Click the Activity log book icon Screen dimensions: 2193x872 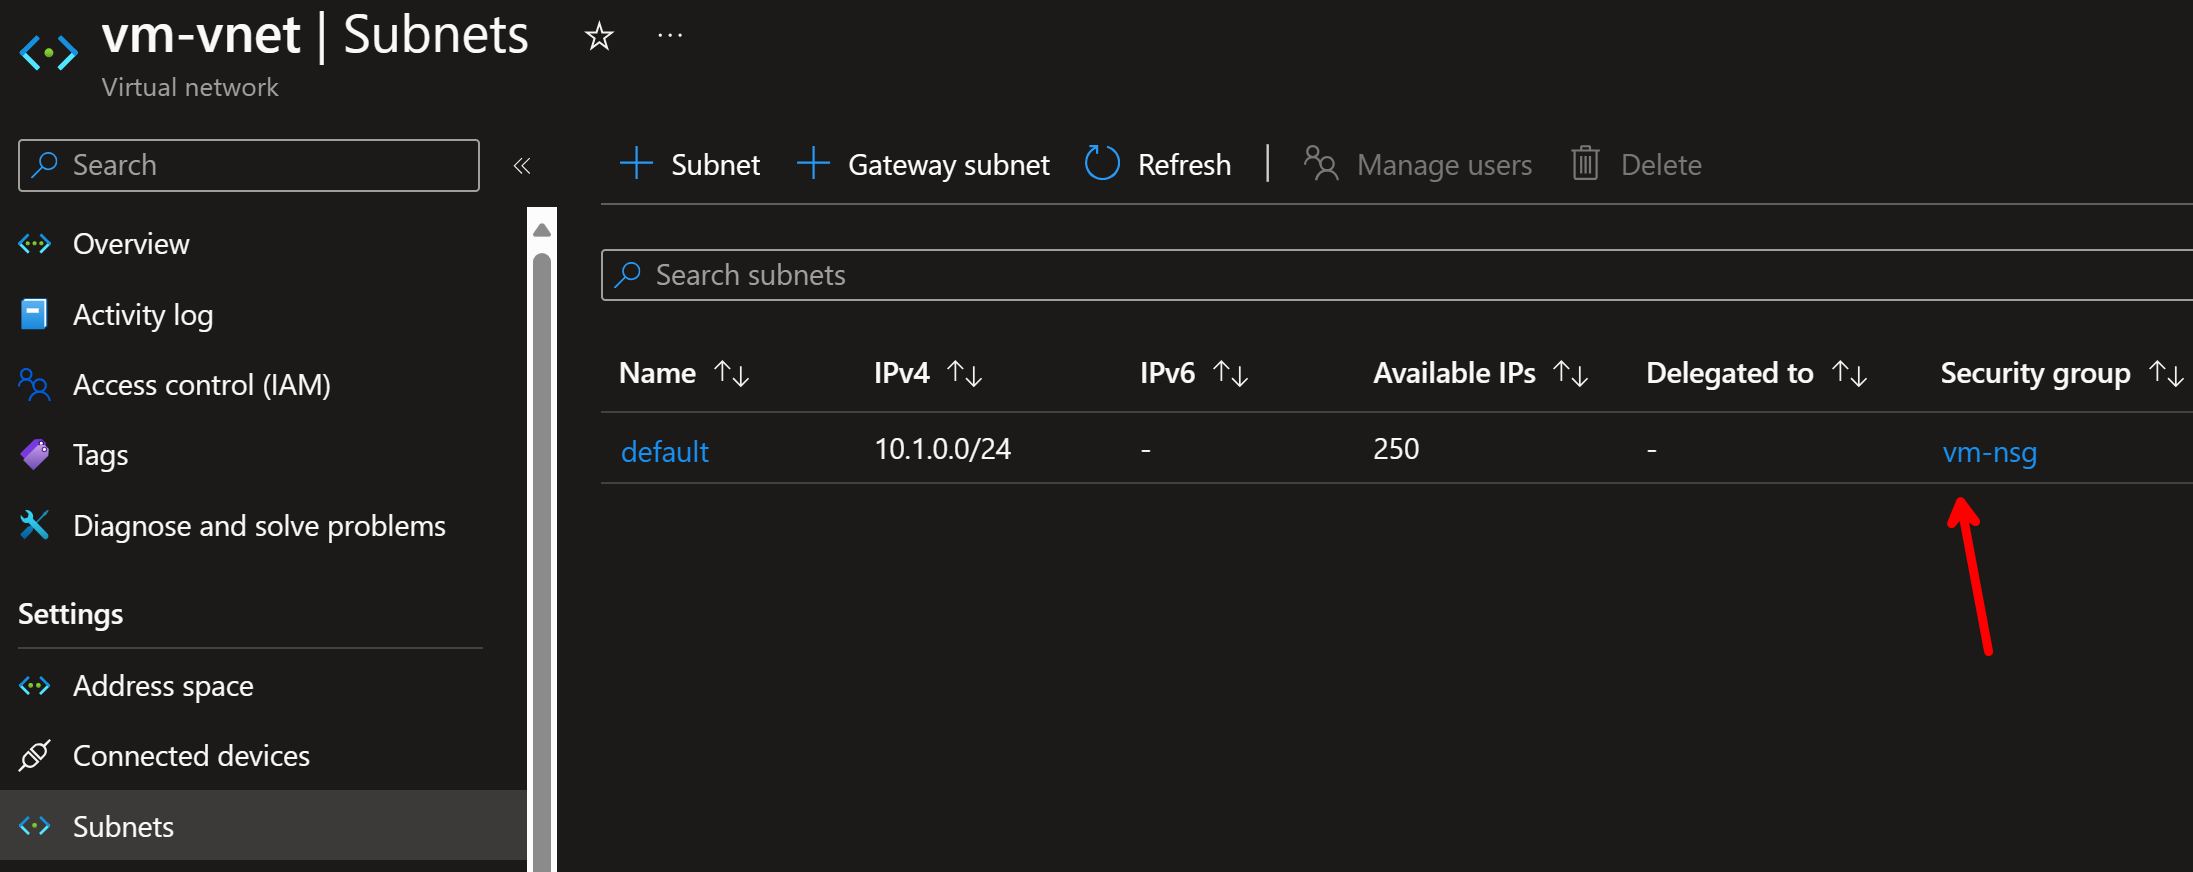34,314
